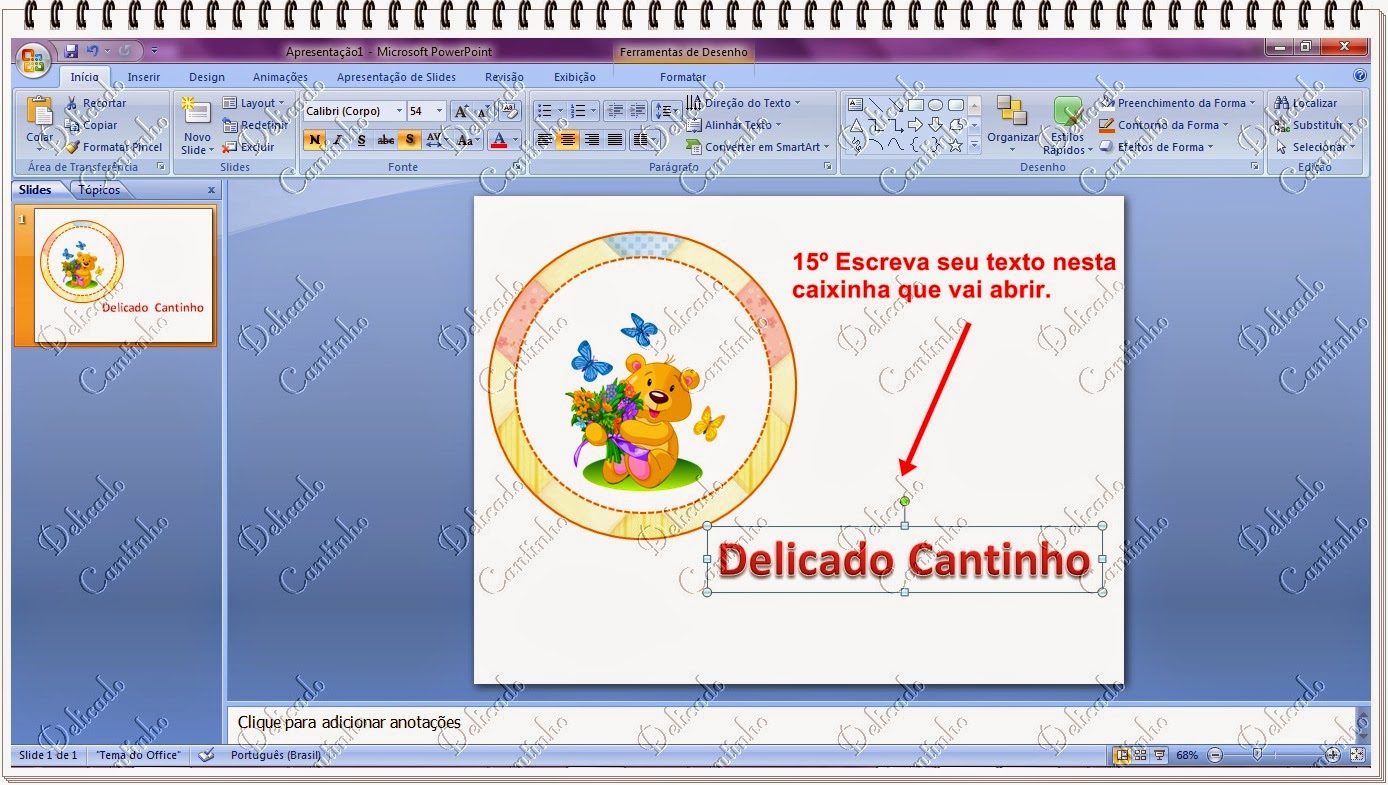This screenshot has height=785, width=1388.
Task: Open the font color dropdown arrow
Action: pos(516,140)
